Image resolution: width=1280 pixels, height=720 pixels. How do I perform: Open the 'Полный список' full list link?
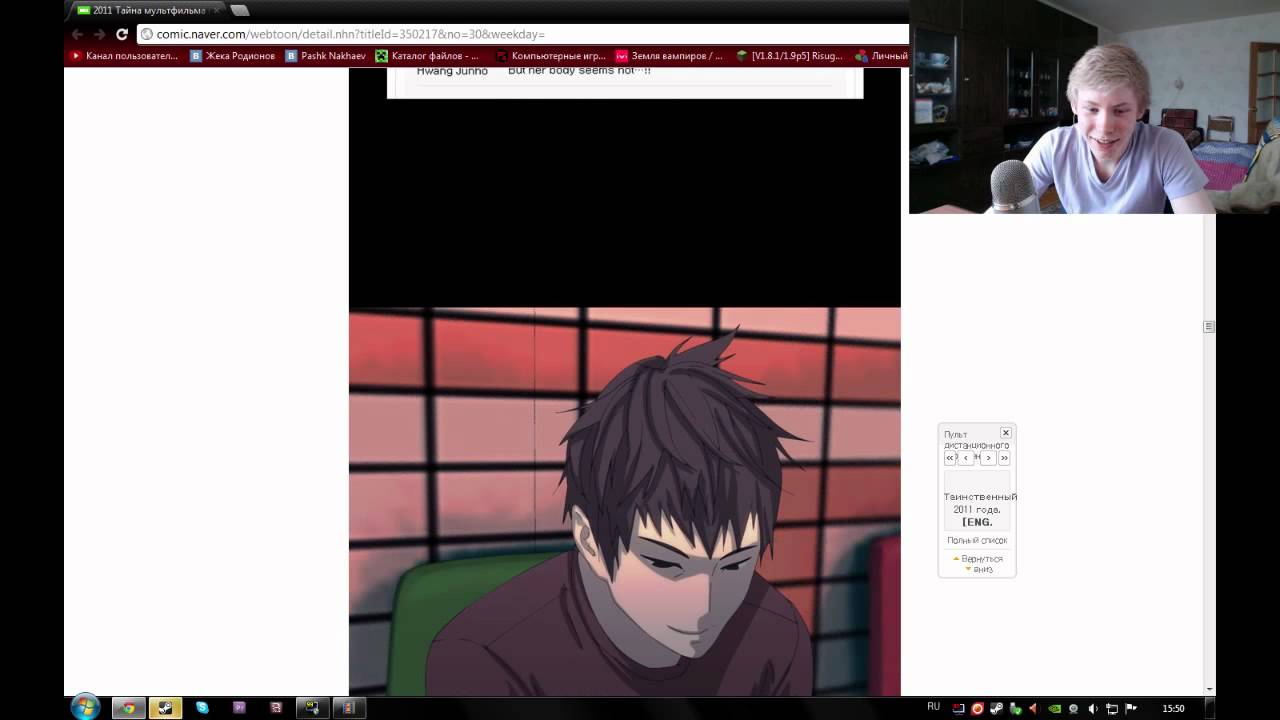click(977, 541)
